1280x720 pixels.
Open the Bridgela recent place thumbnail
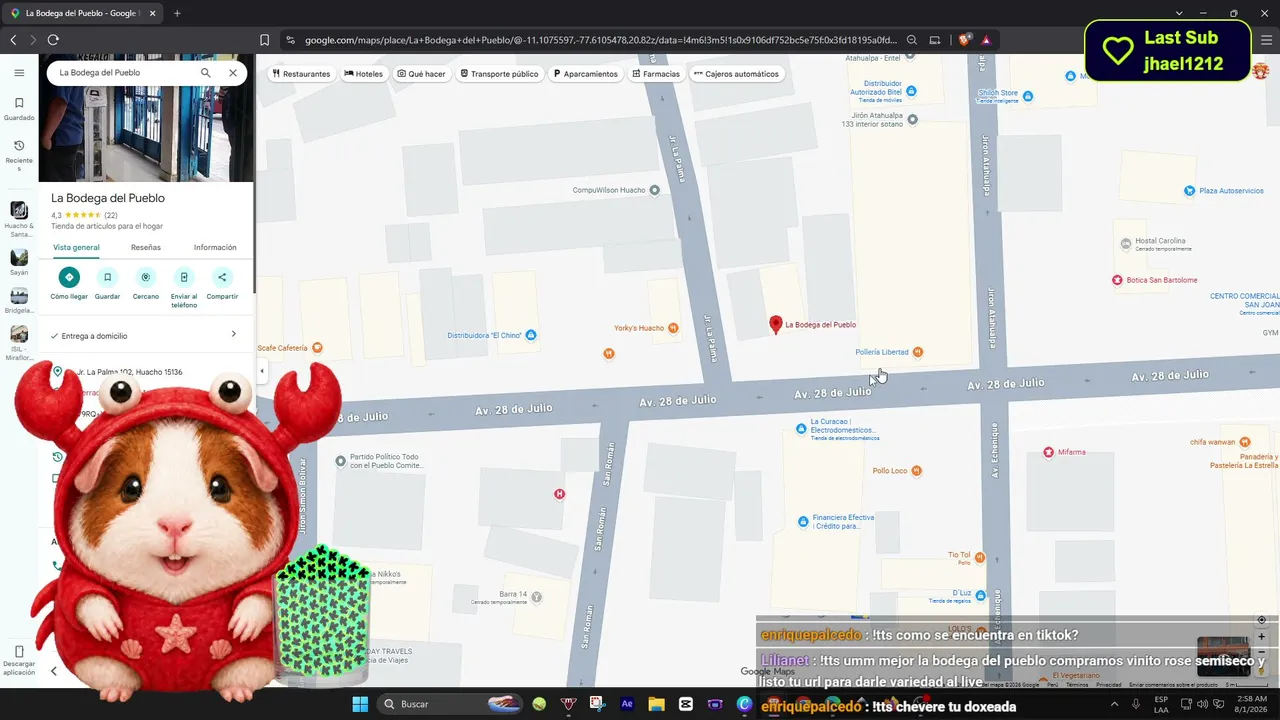(x=19, y=296)
